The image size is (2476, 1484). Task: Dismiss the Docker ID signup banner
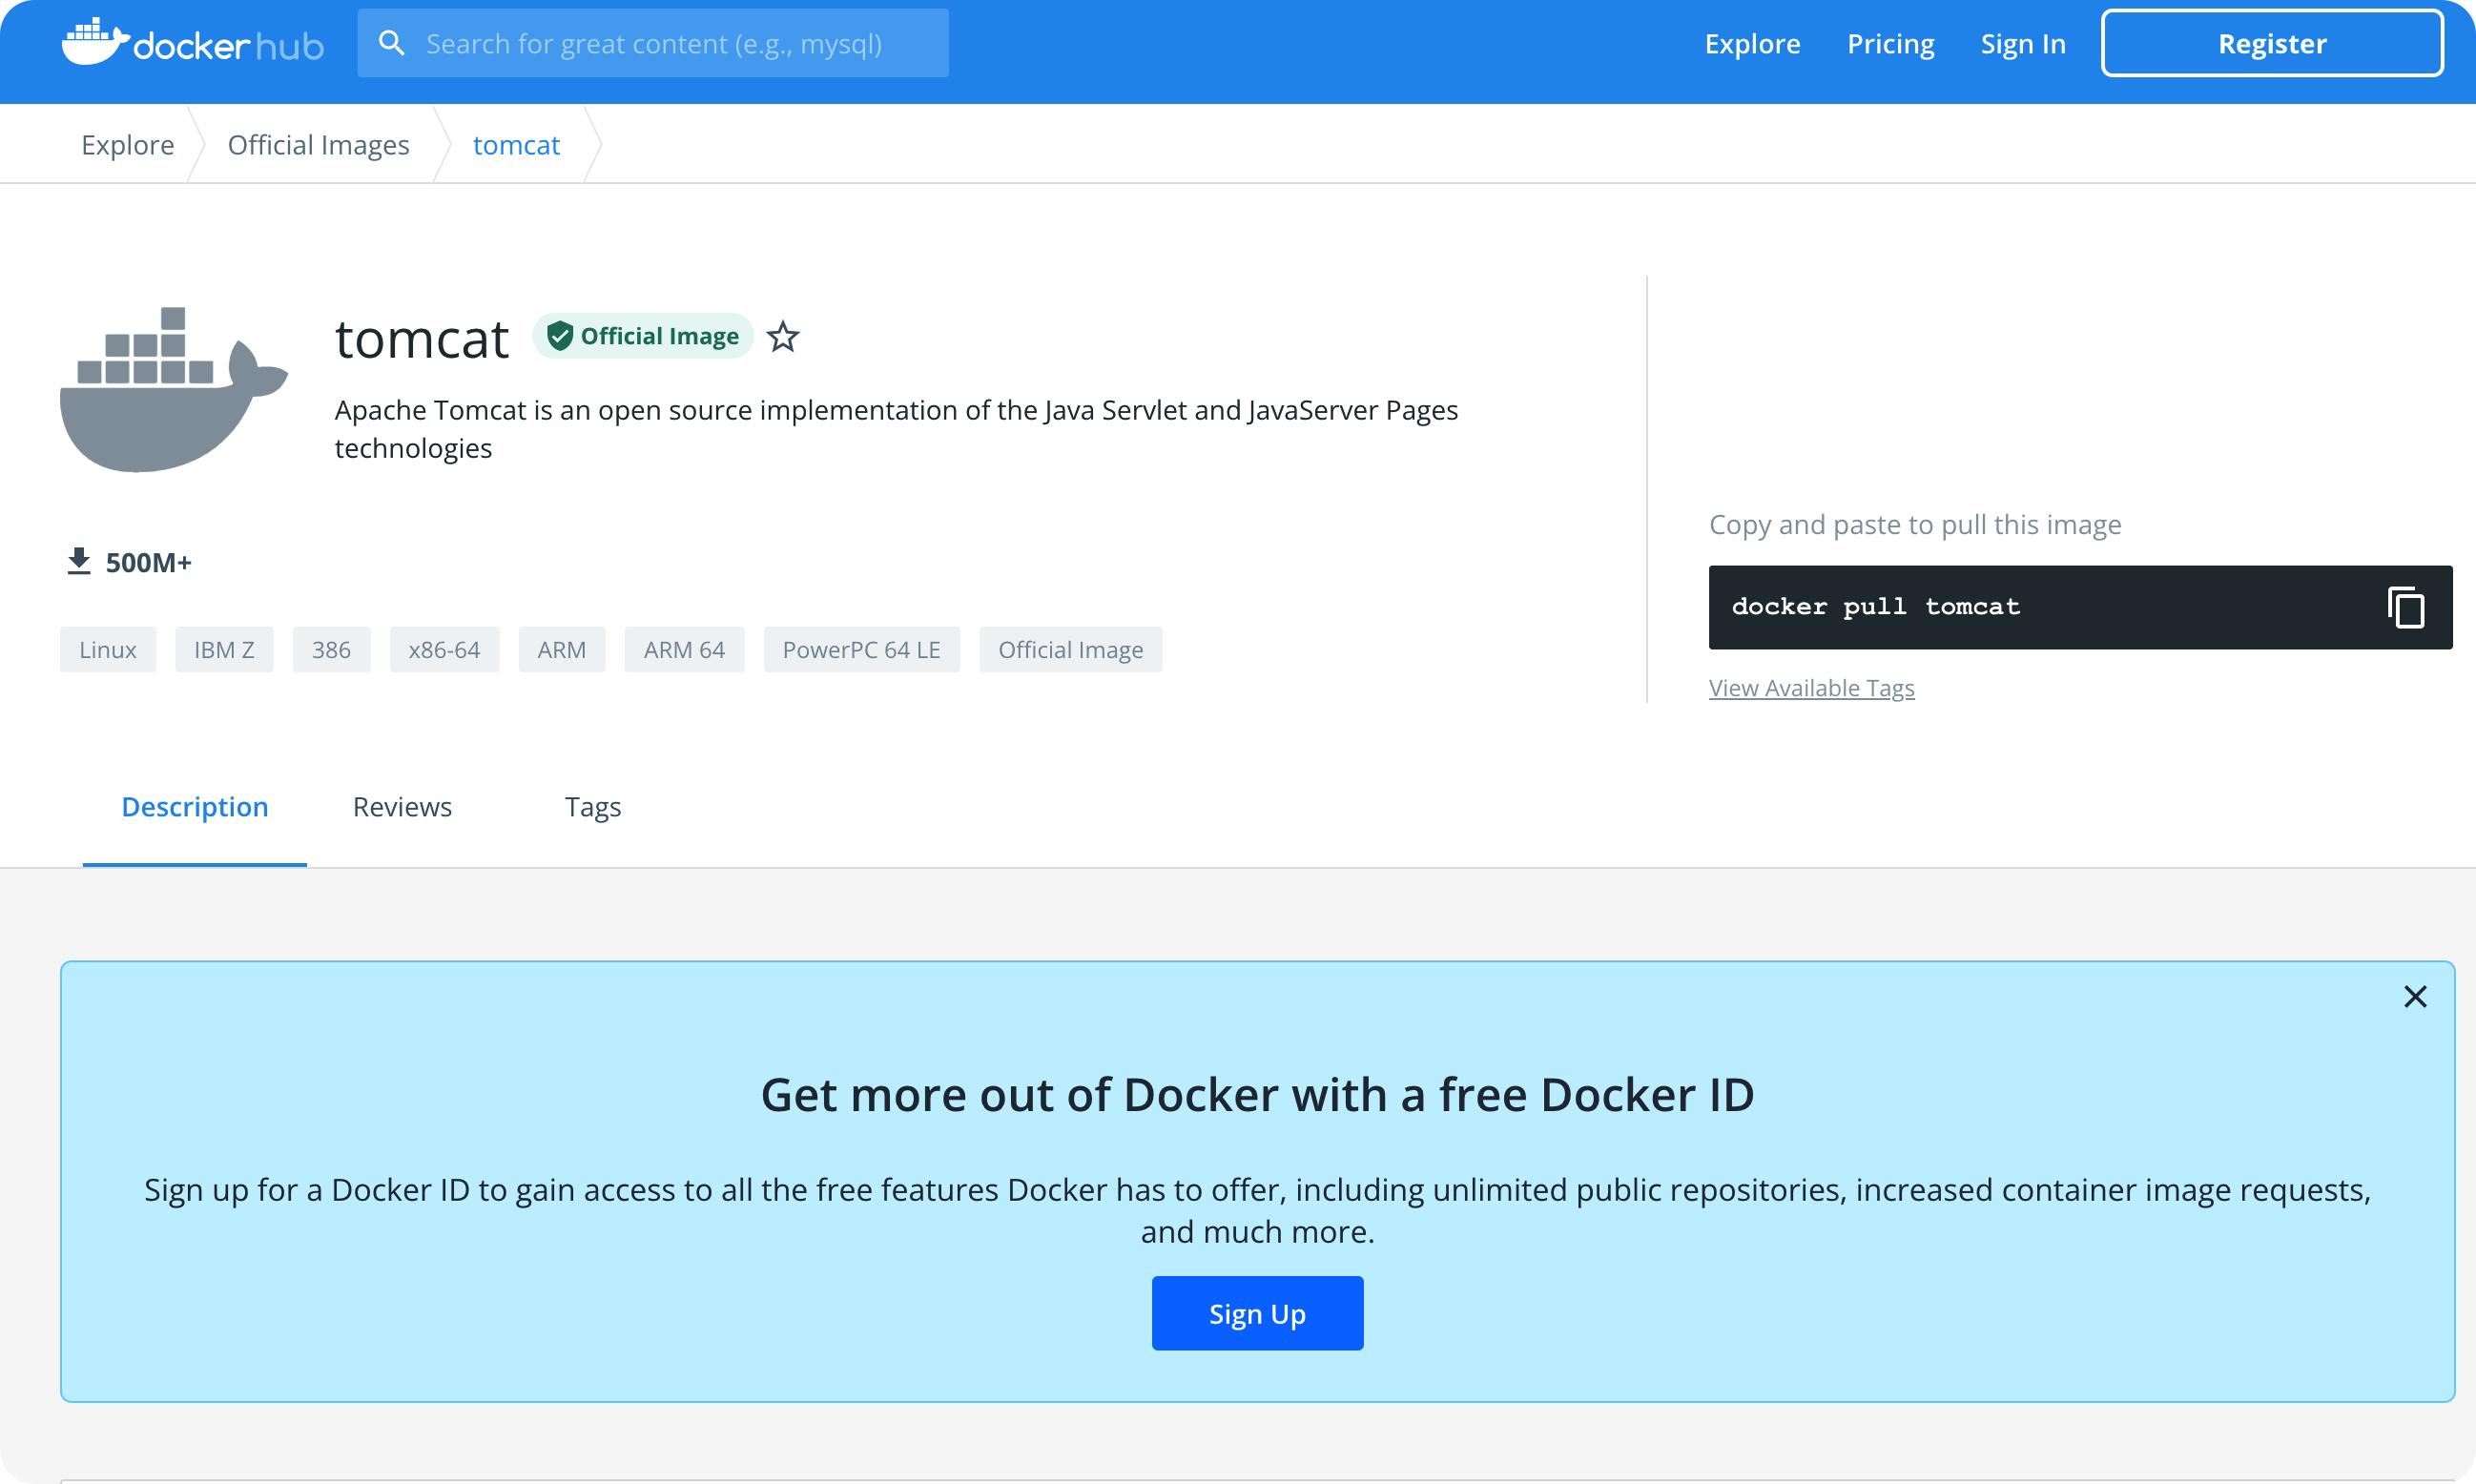tap(2415, 996)
